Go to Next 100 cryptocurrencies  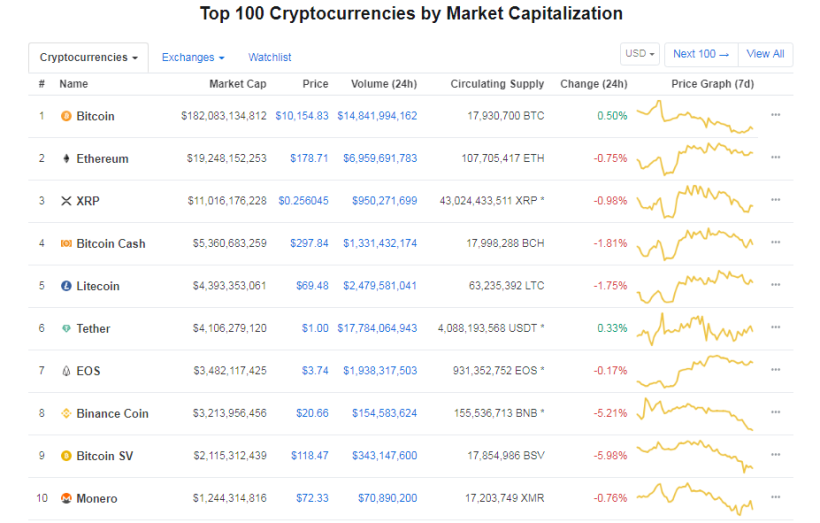pos(701,54)
